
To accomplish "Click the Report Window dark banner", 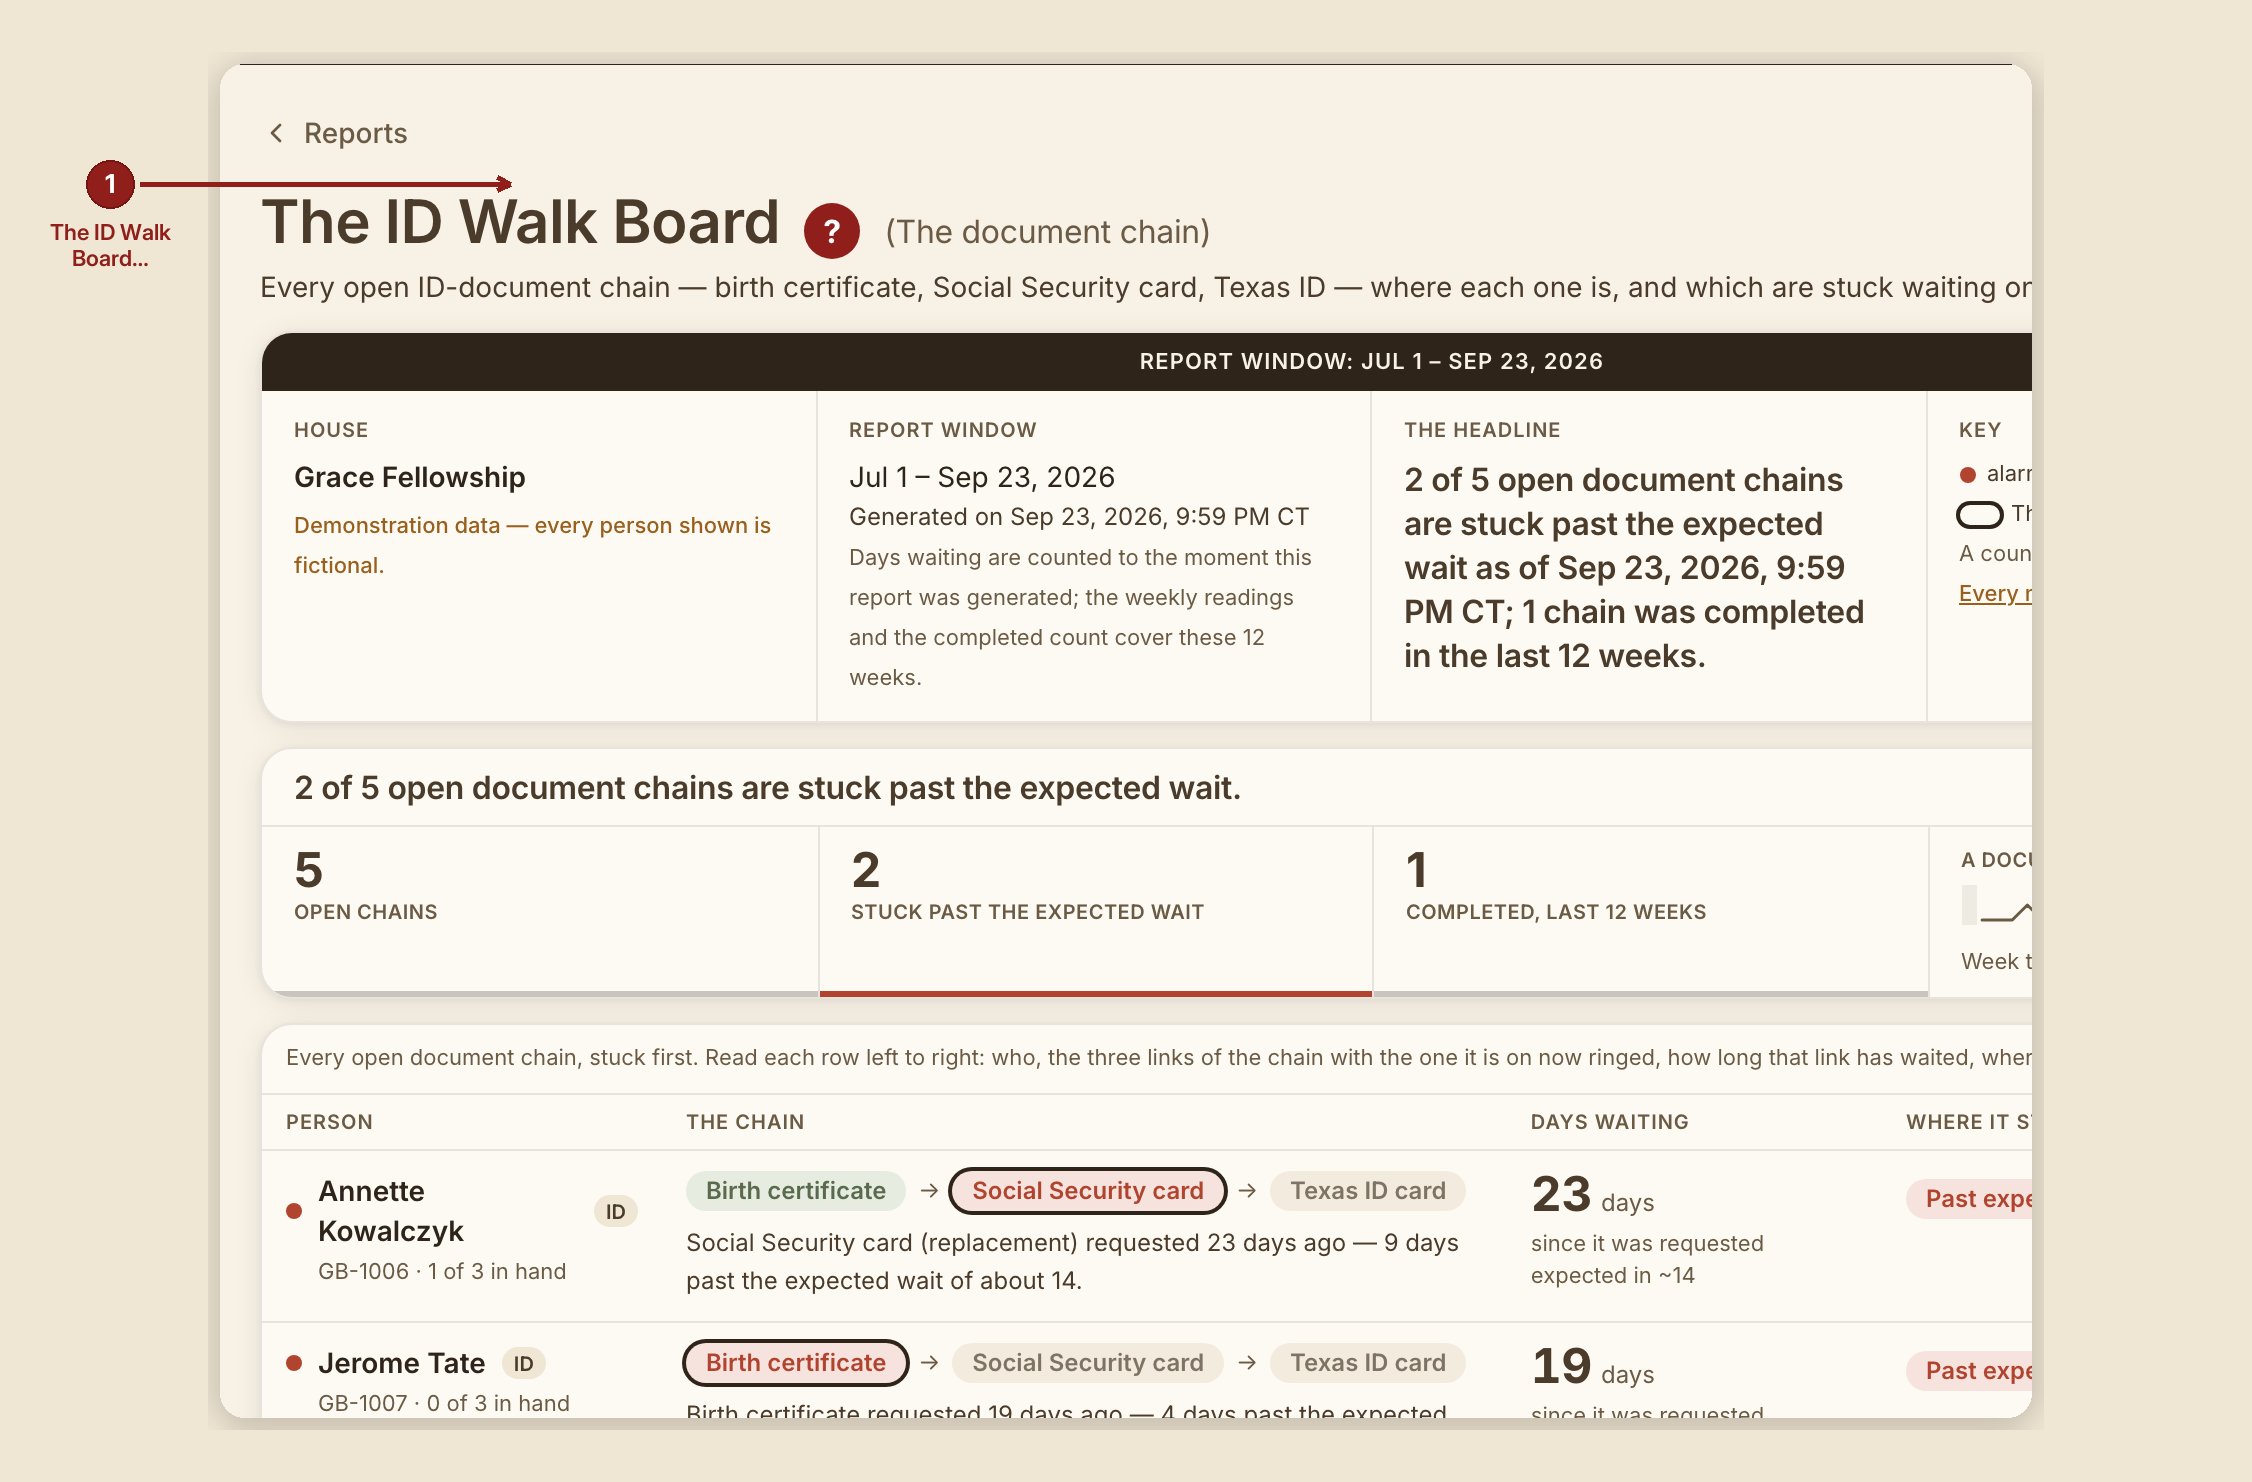I will [1147, 361].
